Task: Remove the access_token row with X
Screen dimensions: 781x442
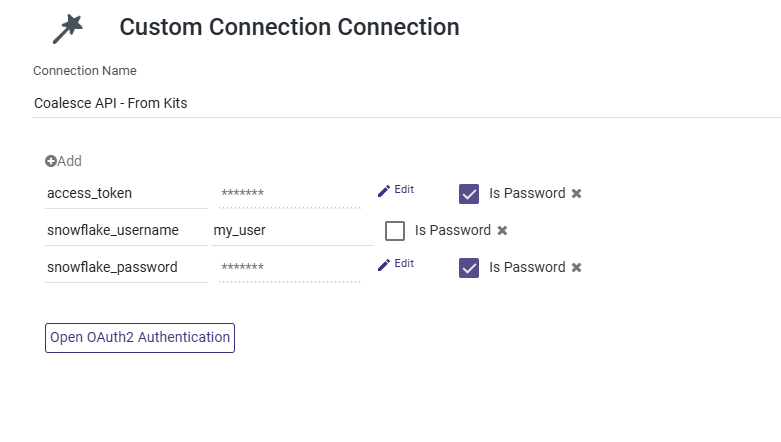Action: (x=576, y=194)
